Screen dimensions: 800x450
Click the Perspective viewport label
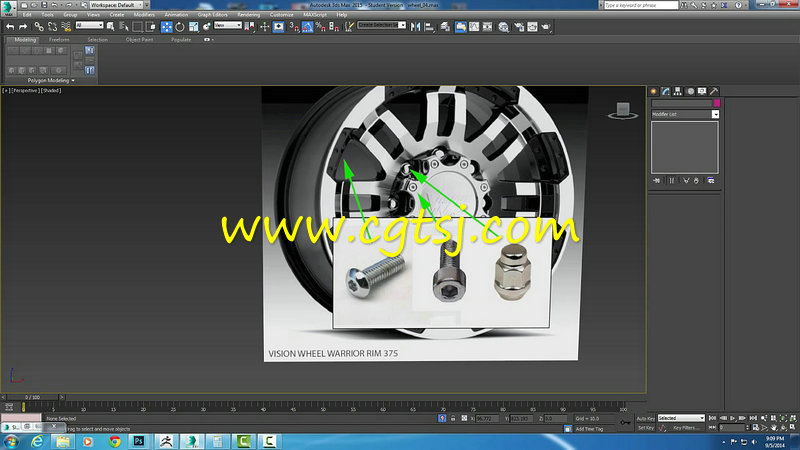(25, 90)
